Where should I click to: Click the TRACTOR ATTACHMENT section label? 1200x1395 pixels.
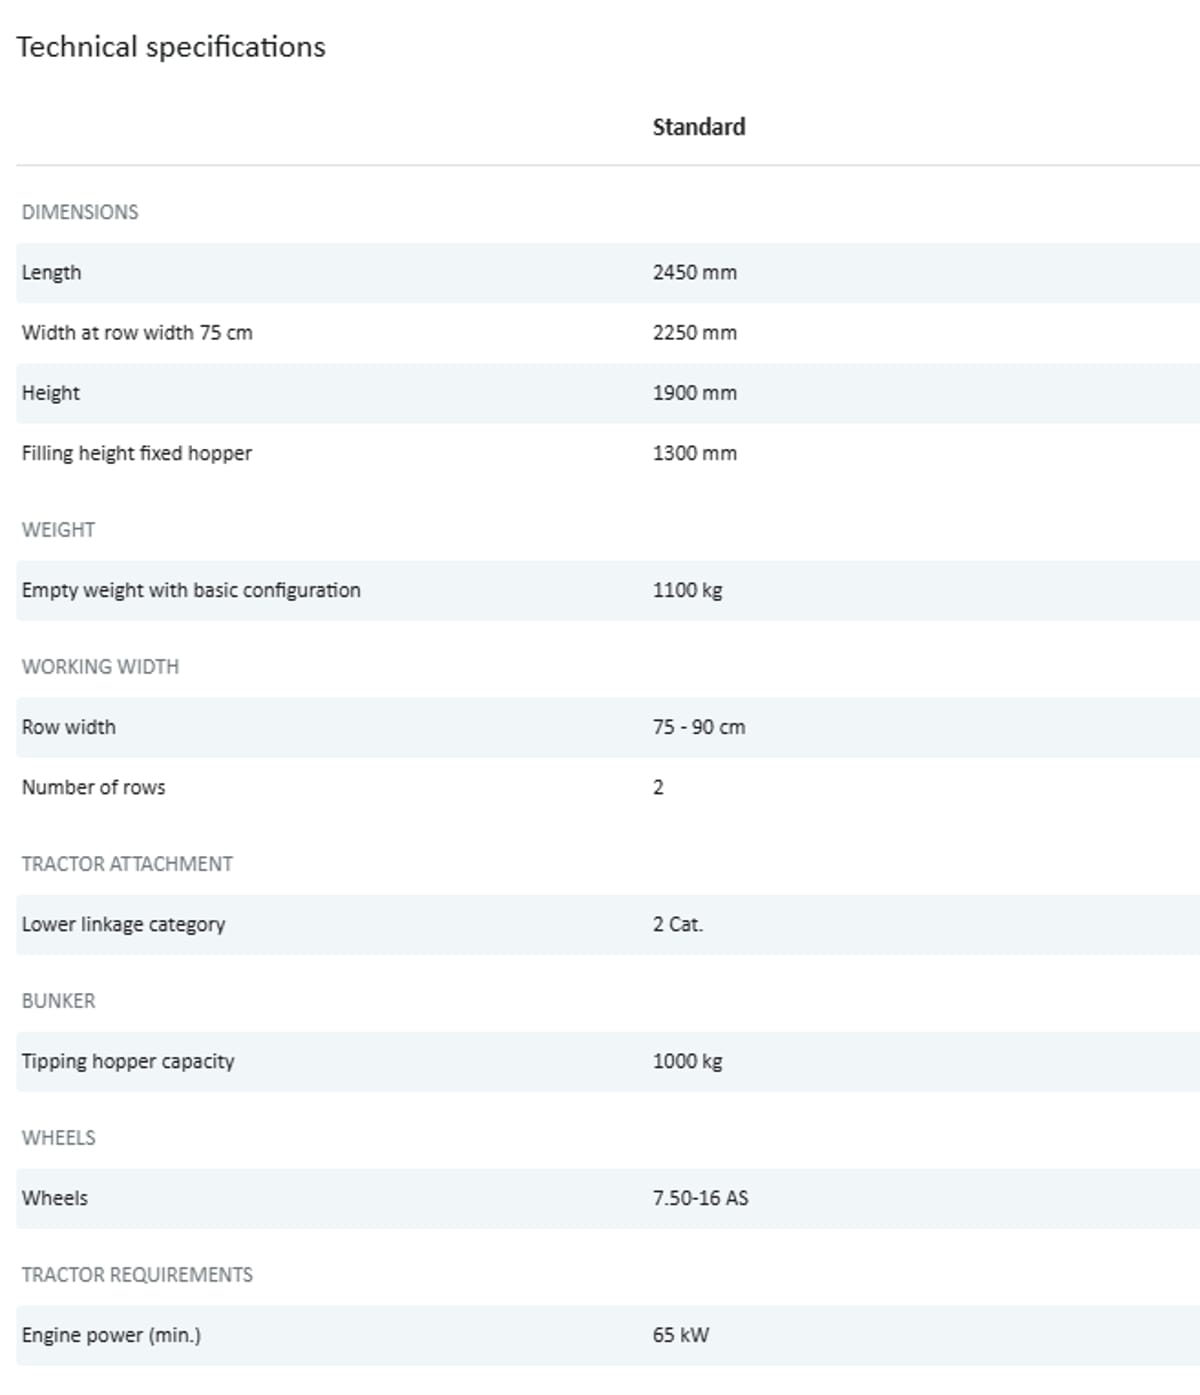[127, 864]
